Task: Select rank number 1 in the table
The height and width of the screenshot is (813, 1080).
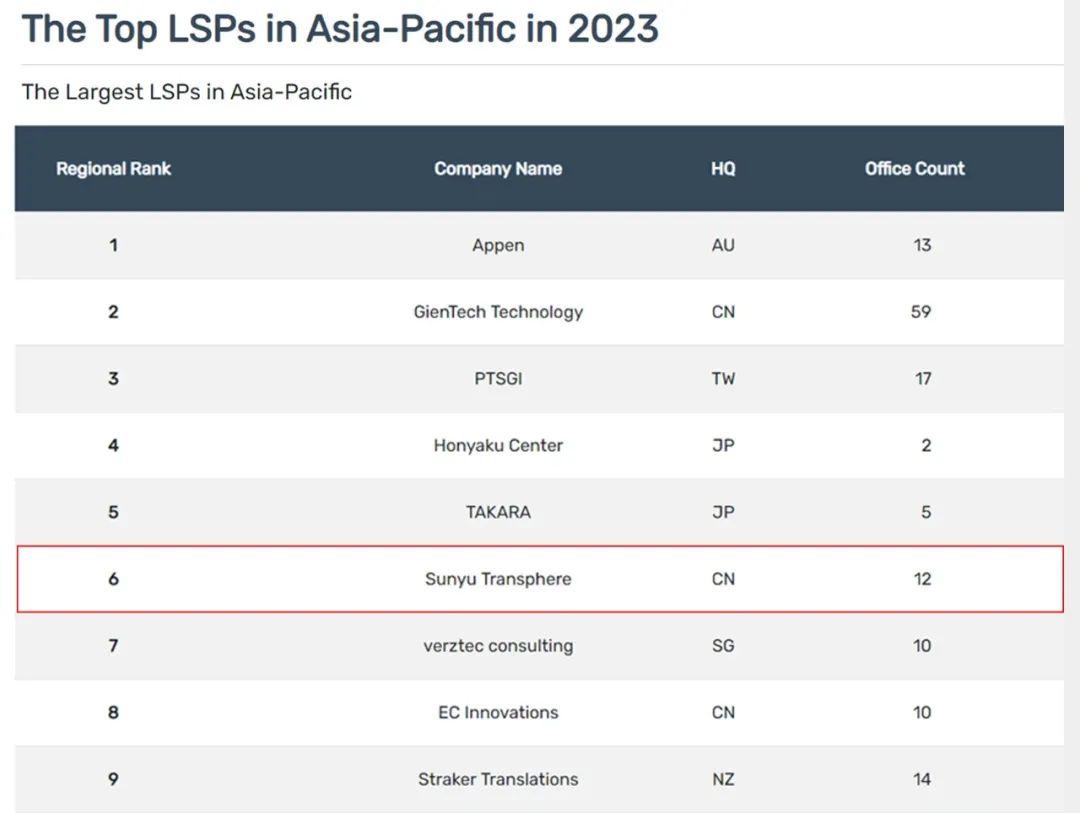Action: tap(113, 245)
